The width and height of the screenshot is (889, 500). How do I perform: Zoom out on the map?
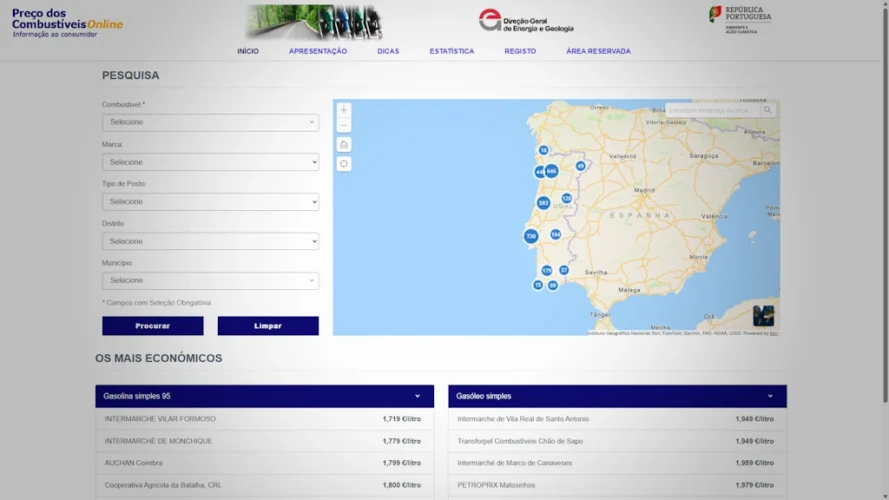click(x=344, y=126)
